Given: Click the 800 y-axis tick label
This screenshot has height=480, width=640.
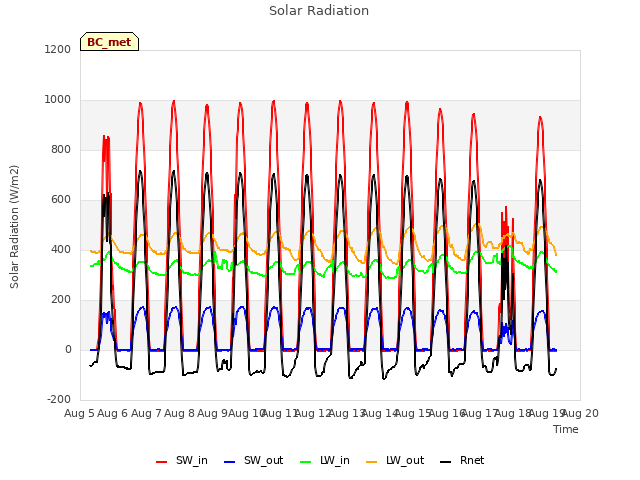Looking at the screenshot, I should coord(61,150).
